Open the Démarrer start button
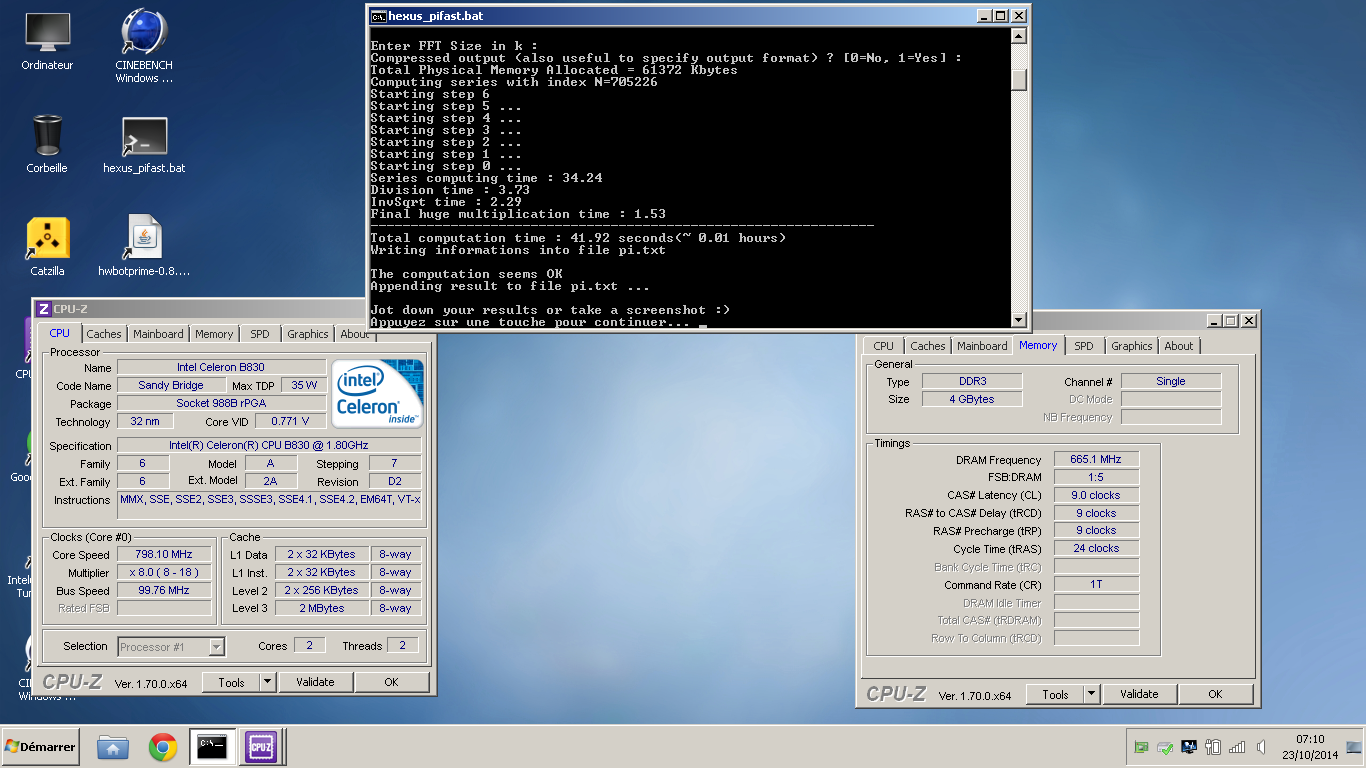Screen dimensions: 1366x768 pos(41,747)
